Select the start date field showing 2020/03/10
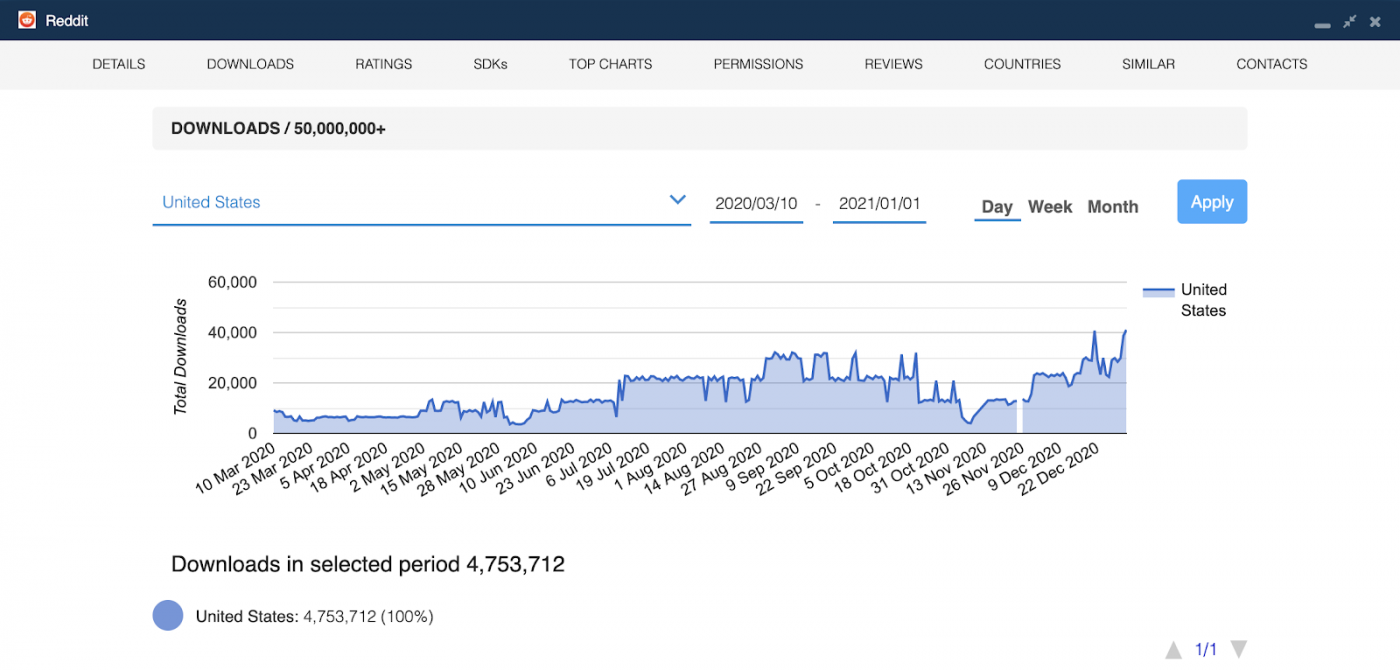 click(756, 202)
